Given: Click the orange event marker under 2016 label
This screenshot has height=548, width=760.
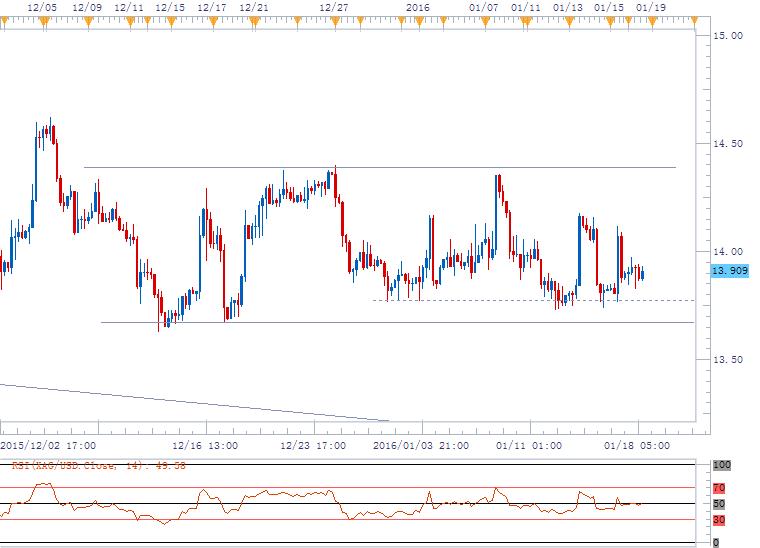Looking at the screenshot, I should click(x=419, y=21).
